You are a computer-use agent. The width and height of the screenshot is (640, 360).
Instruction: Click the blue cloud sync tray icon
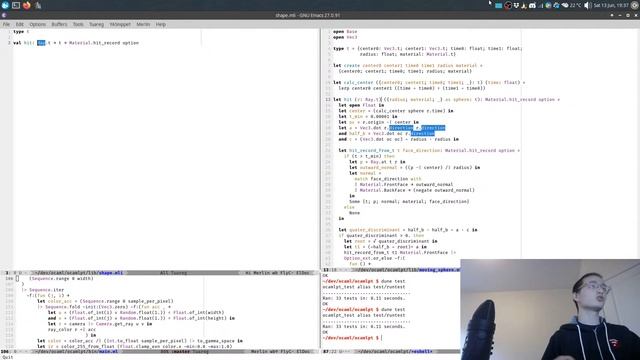pos(556,6)
